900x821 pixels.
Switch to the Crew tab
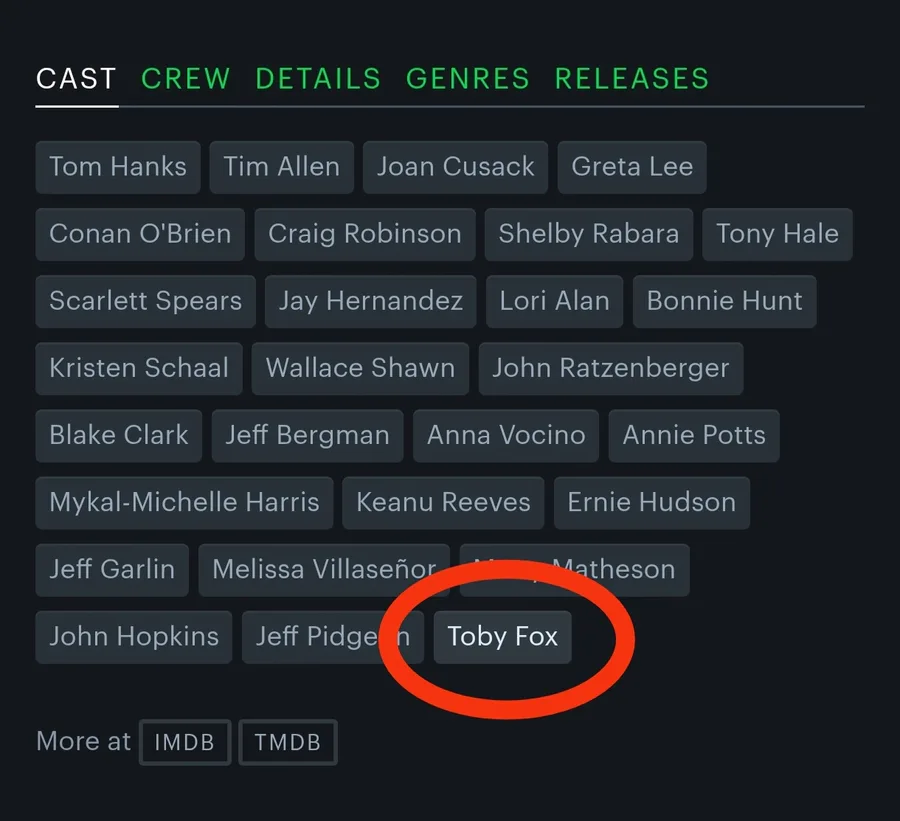tap(185, 79)
